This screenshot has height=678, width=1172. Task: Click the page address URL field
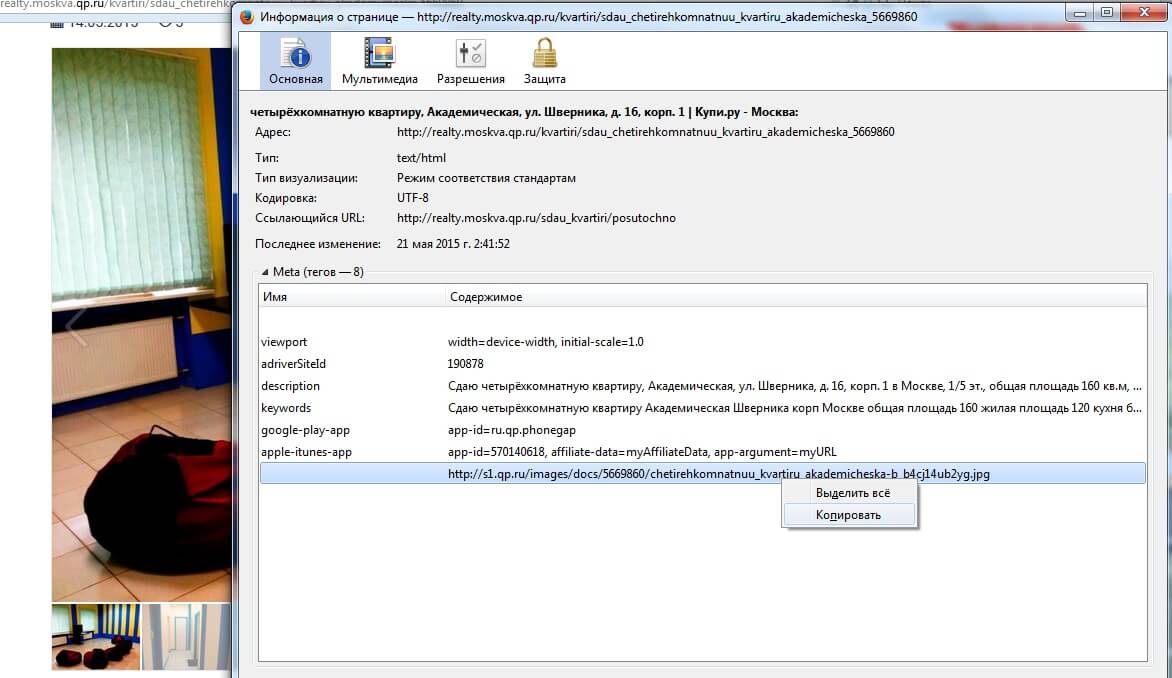(x=645, y=132)
